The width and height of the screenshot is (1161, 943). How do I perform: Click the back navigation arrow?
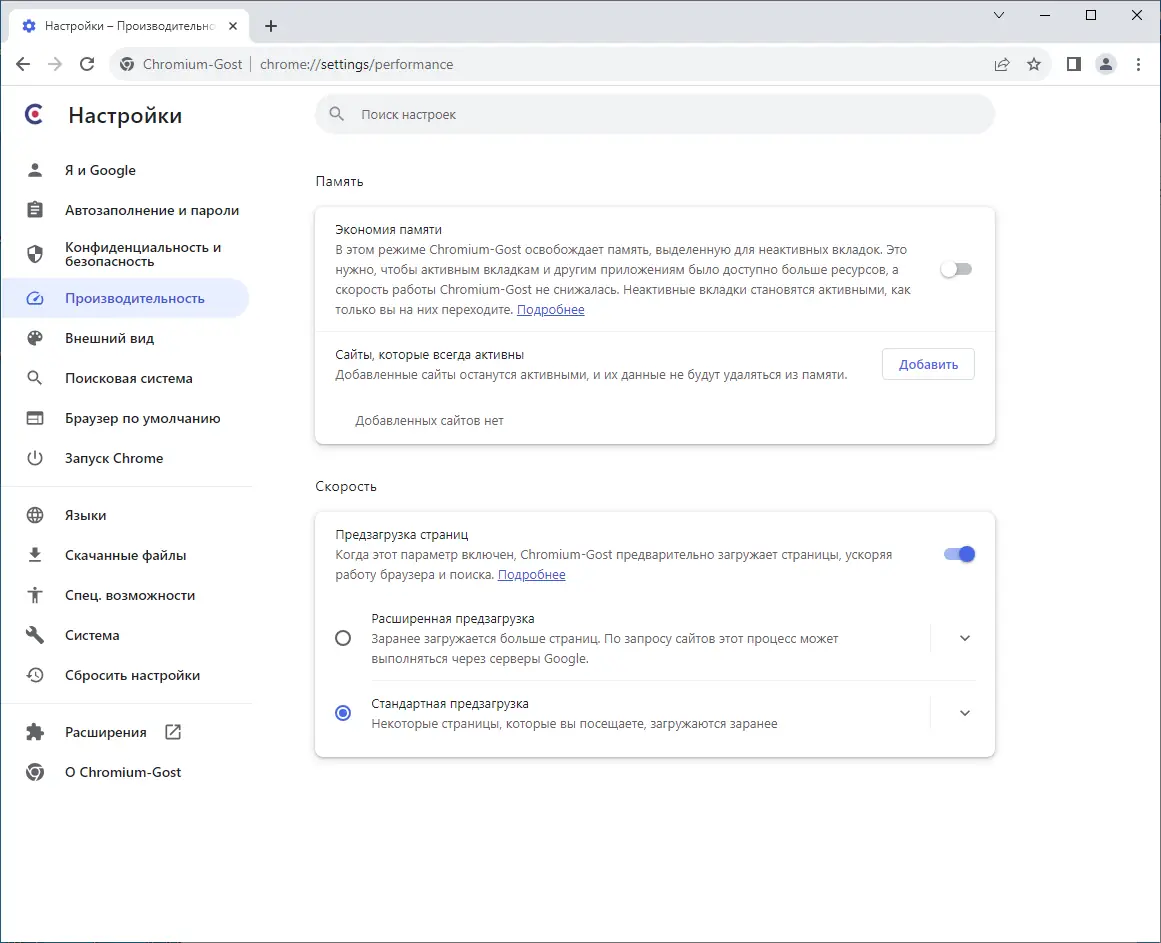23,64
